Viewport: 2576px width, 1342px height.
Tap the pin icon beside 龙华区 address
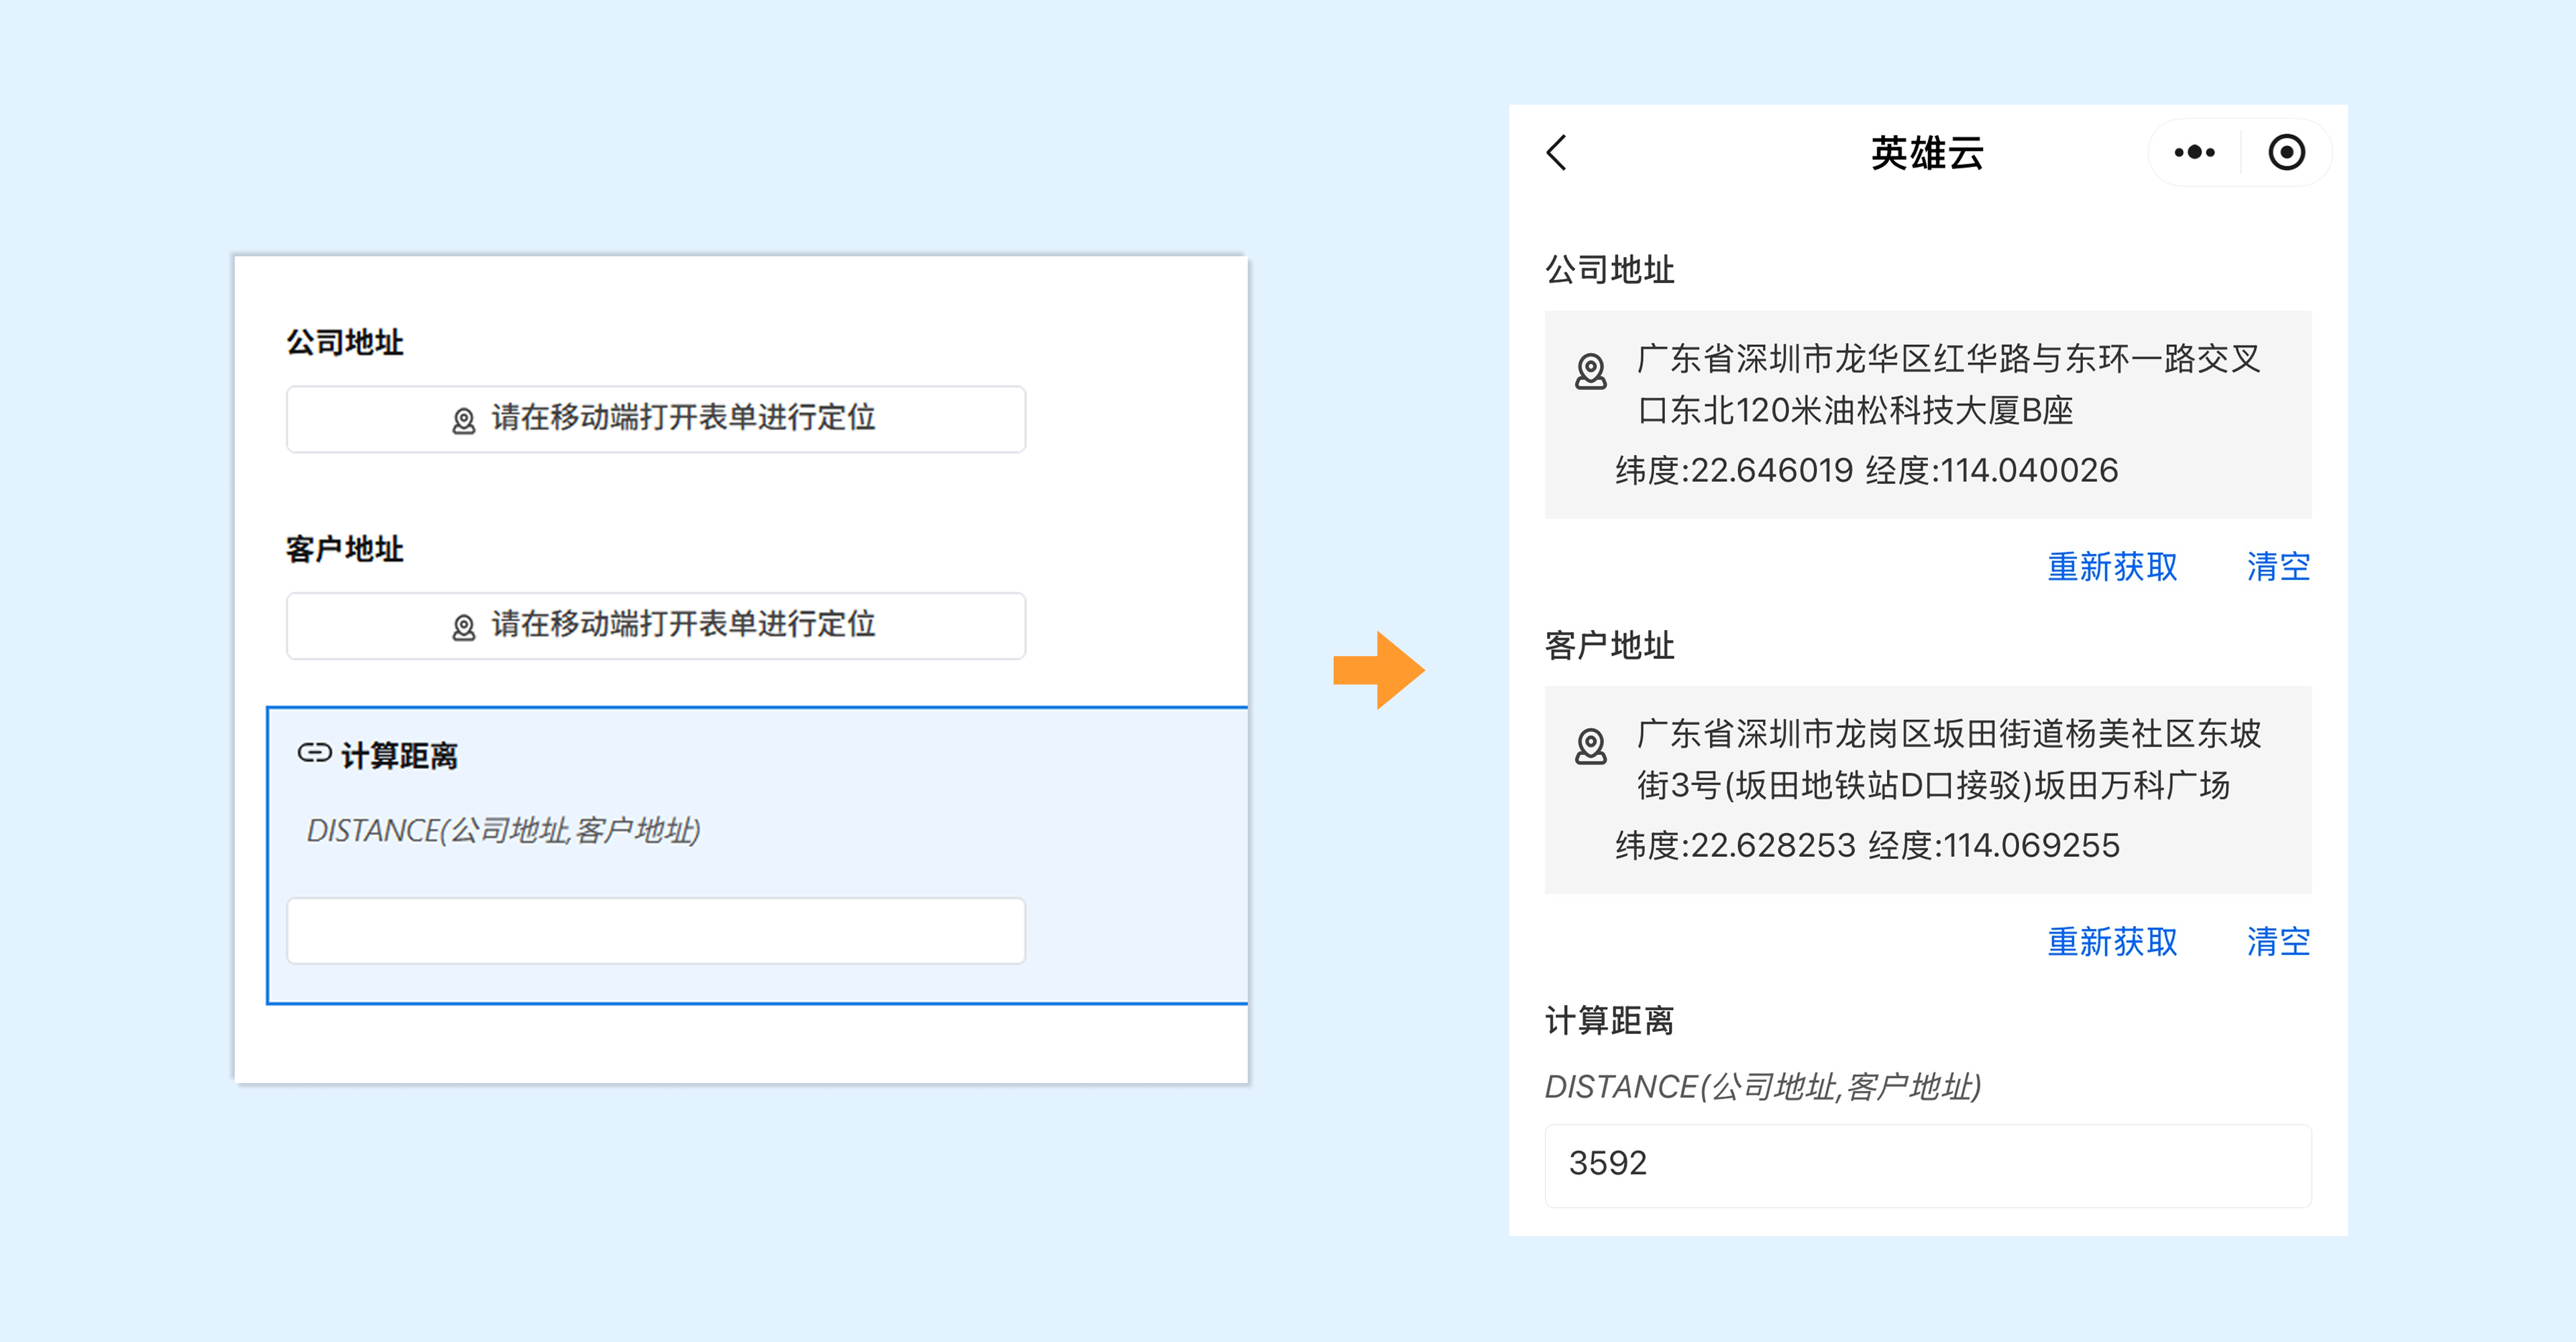coord(1590,371)
